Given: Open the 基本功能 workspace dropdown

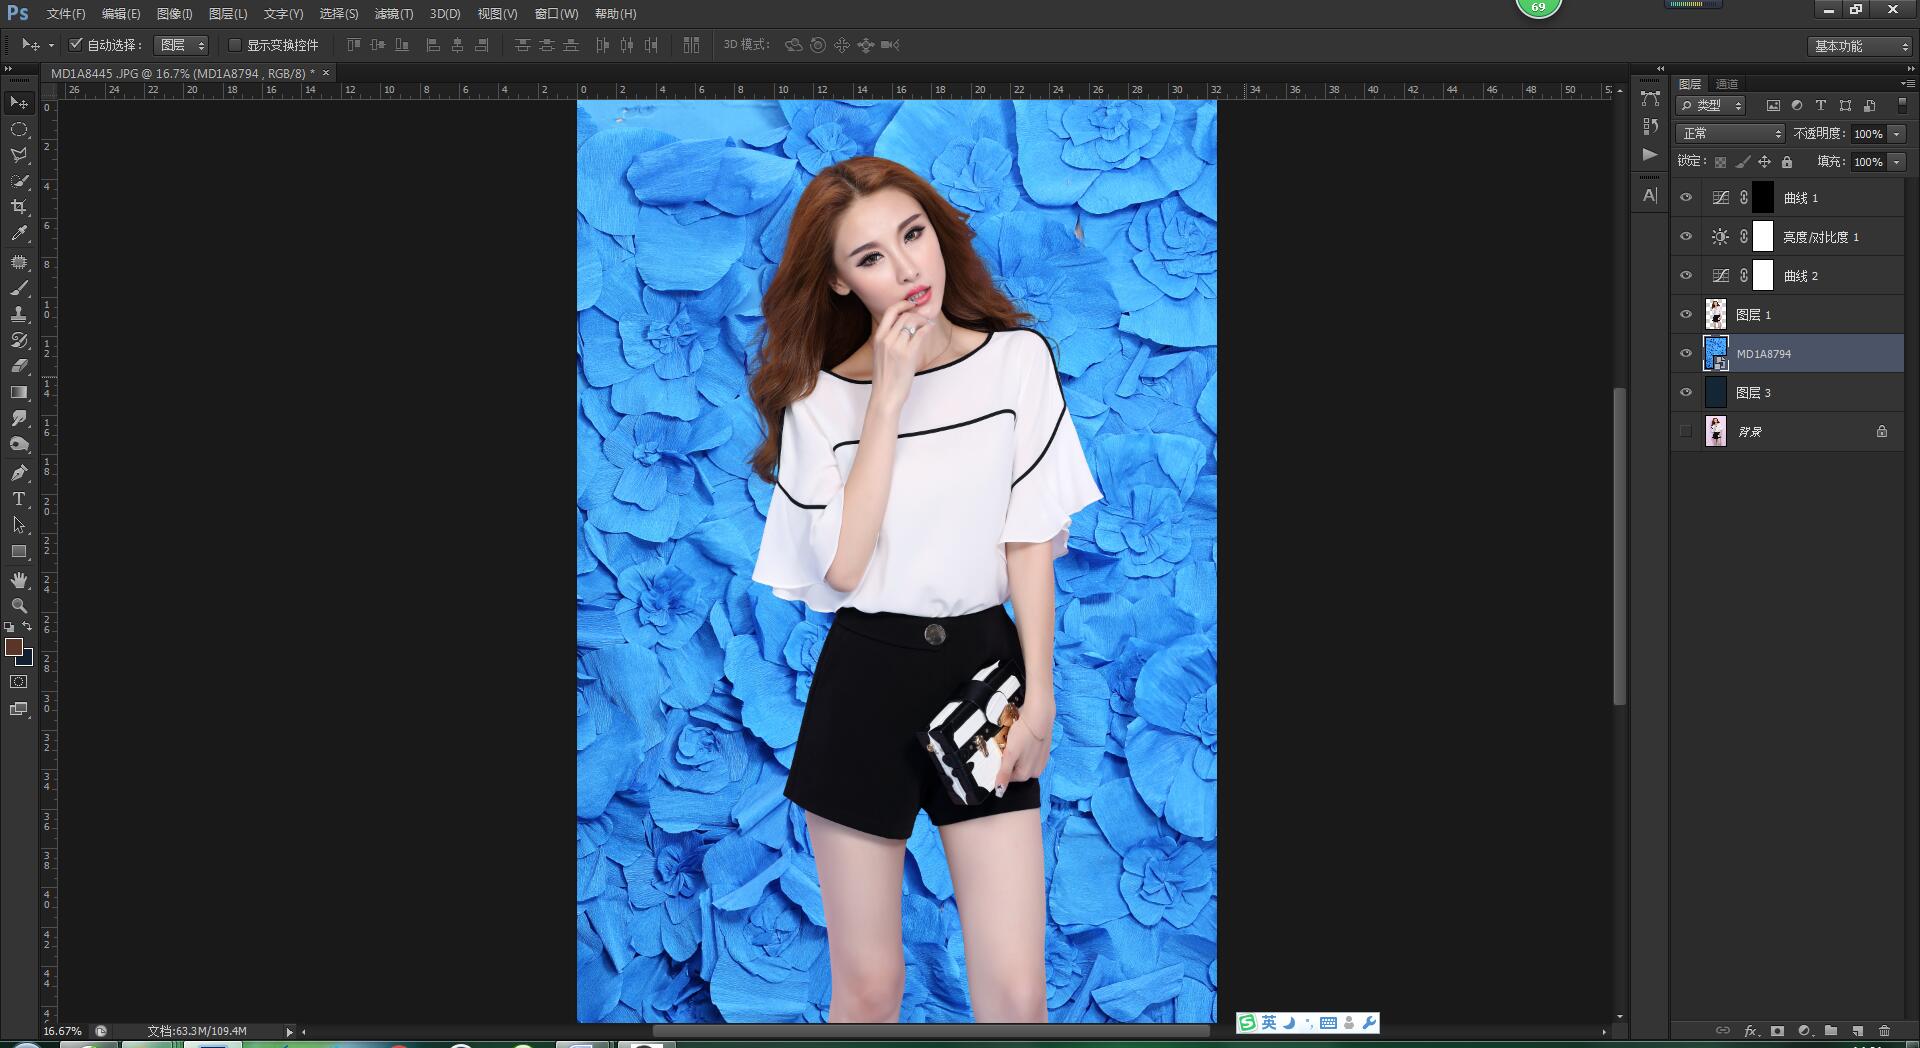Looking at the screenshot, I should (x=1860, y=46).
